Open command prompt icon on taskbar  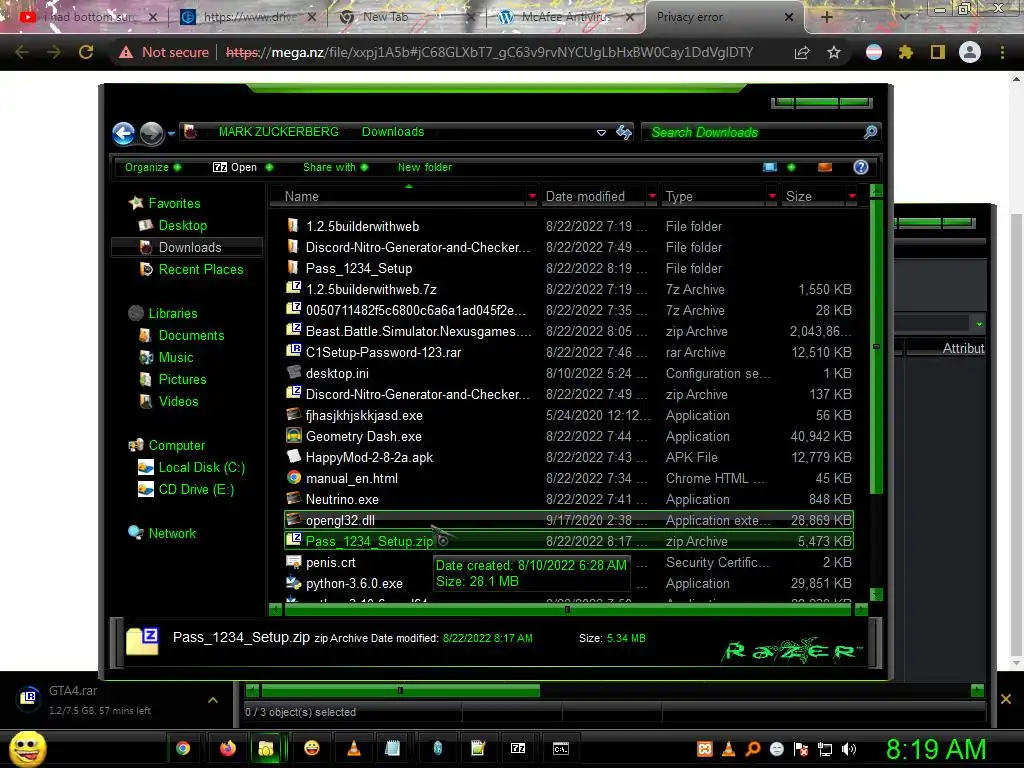(x=560, y=748)
